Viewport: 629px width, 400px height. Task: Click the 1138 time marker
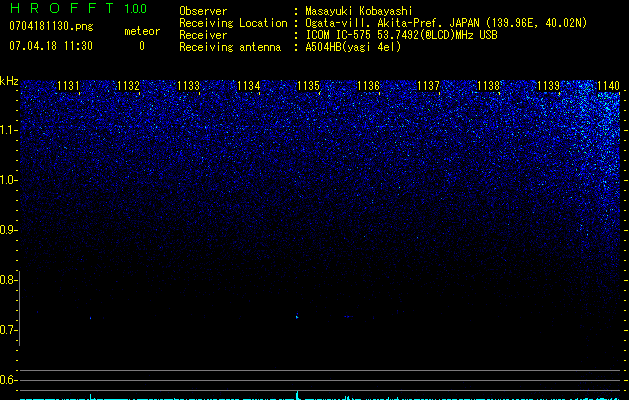click(x=489, y=85)
